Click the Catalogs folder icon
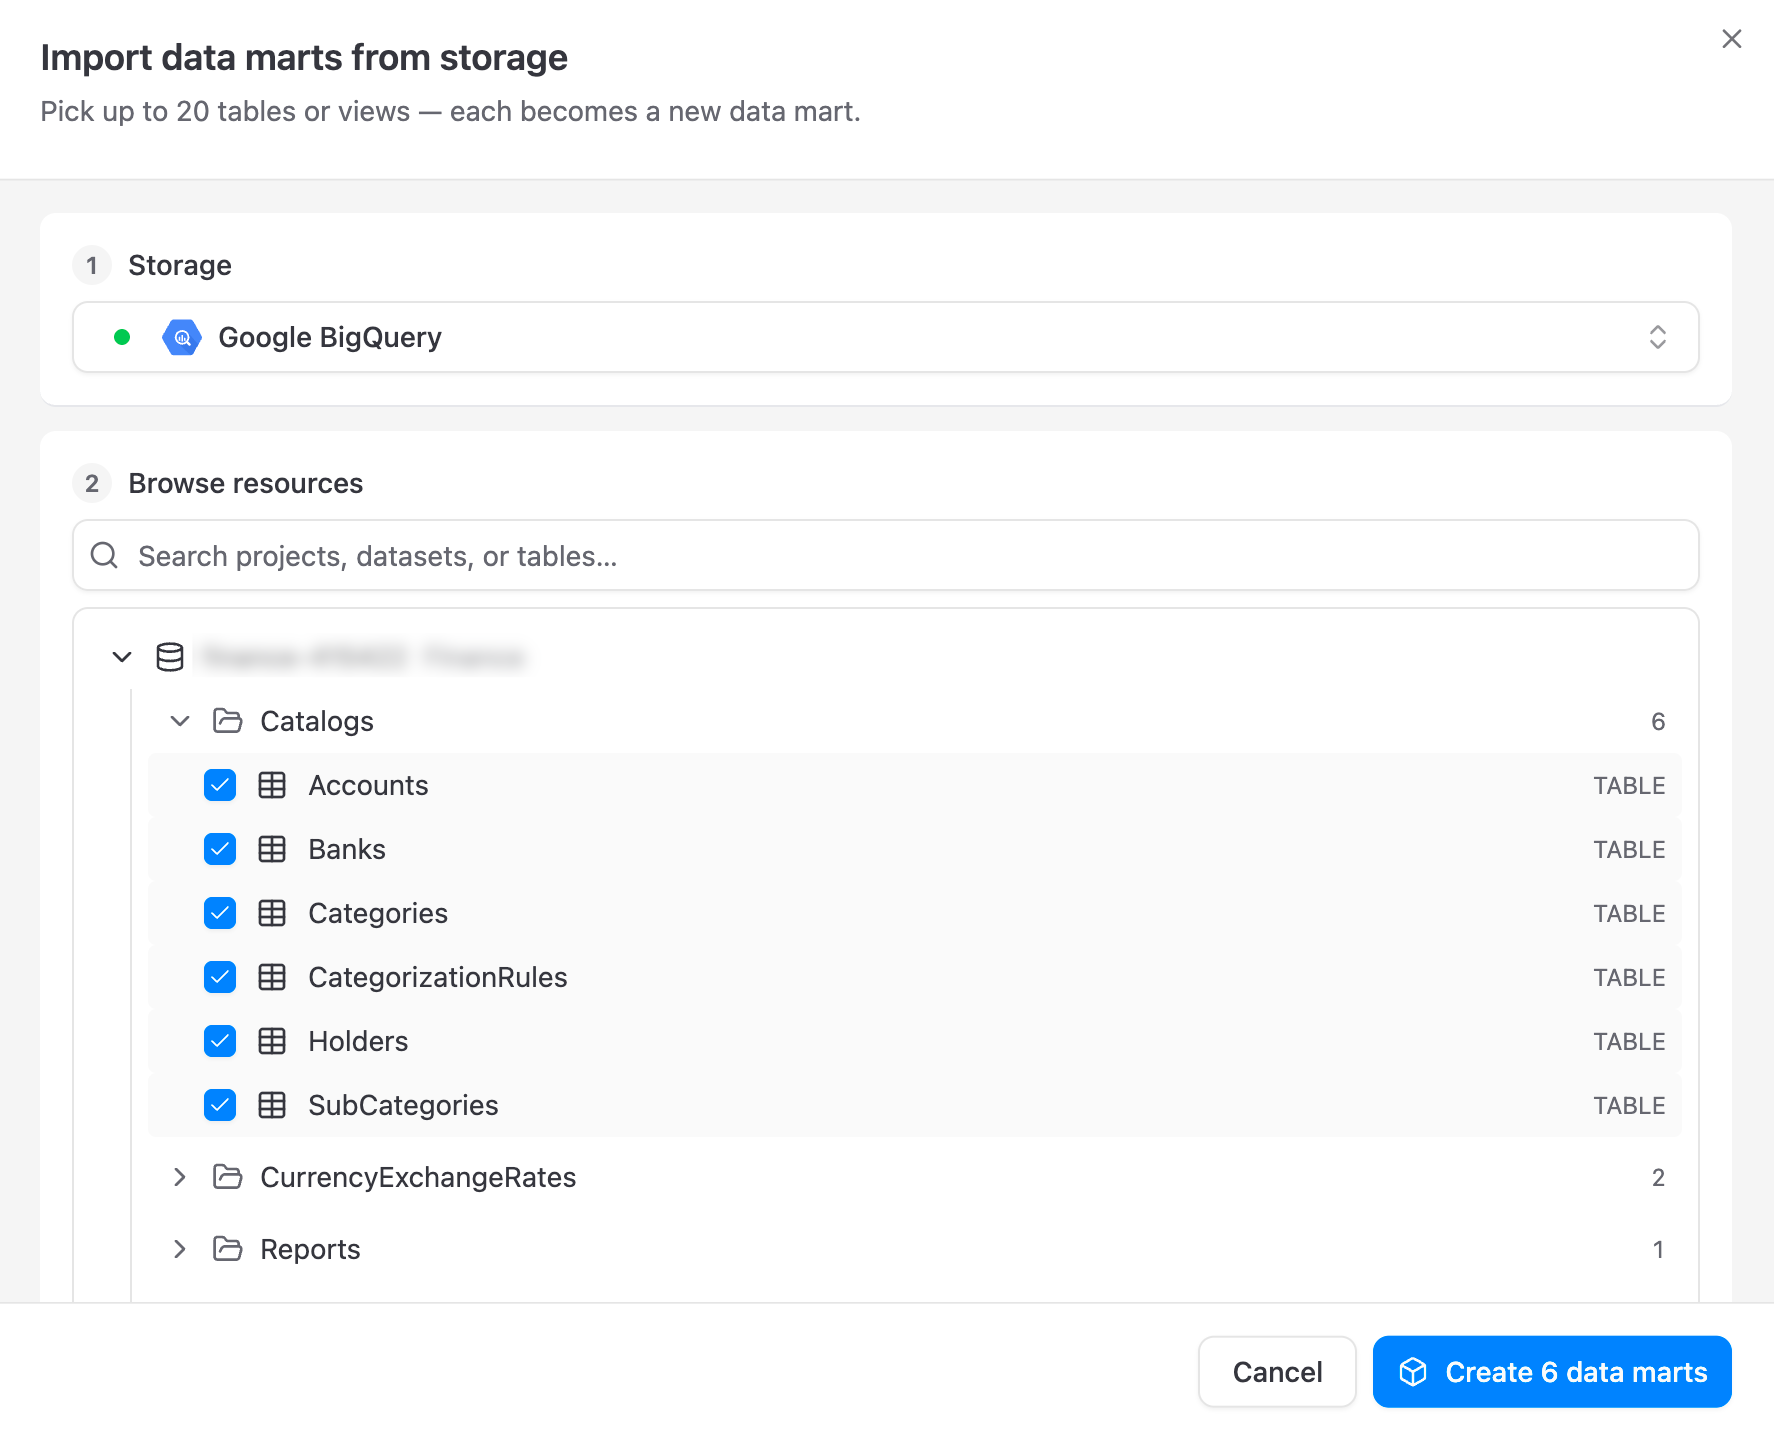This screenshot has height=1434, width=1774. tap(228, 721)
